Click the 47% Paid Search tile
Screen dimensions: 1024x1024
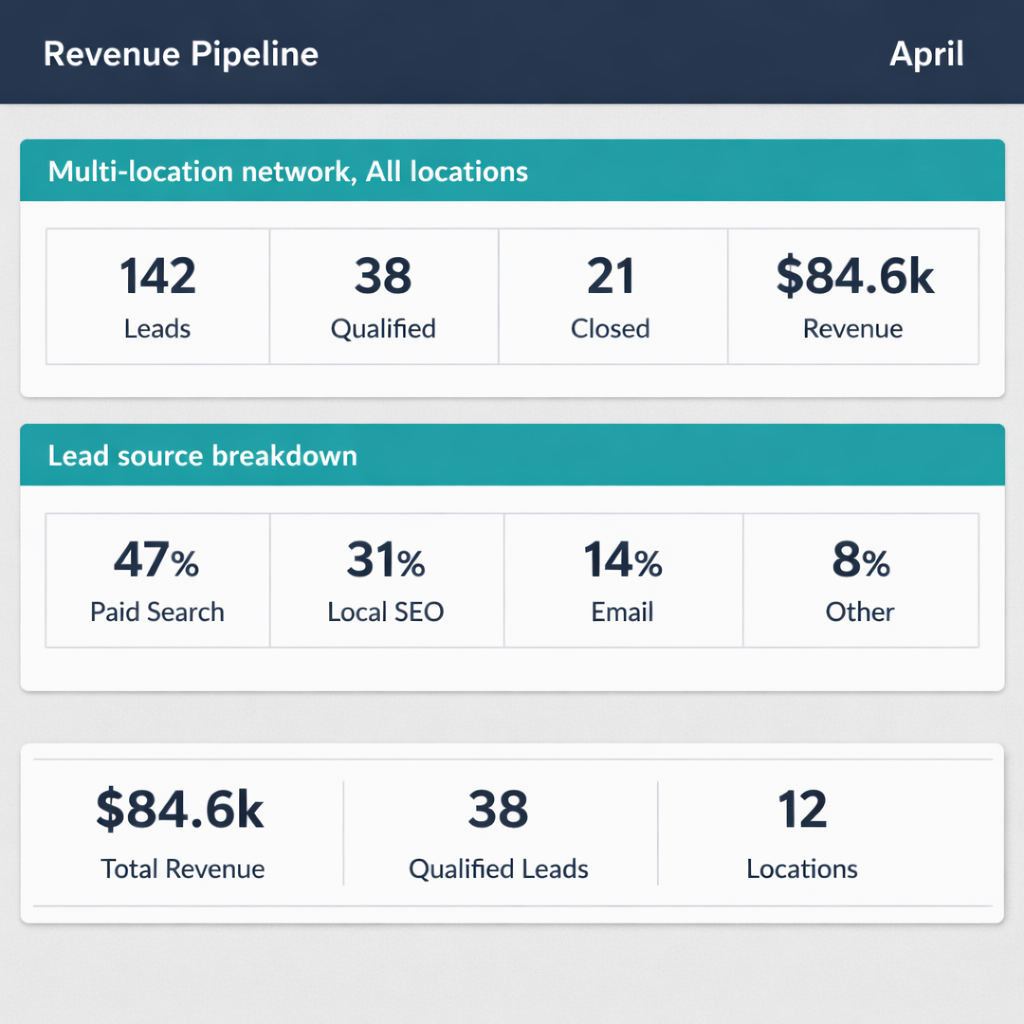coord(156,580)
